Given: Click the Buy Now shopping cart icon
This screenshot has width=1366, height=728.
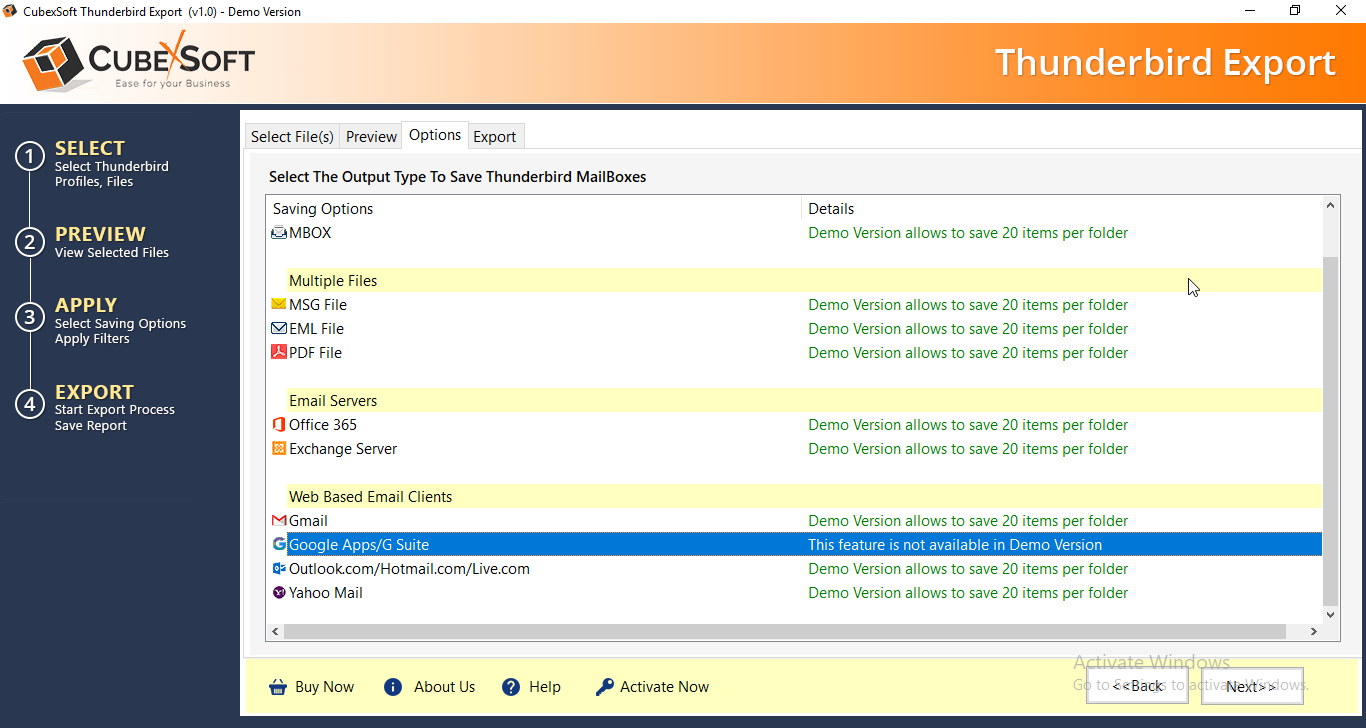Looking at the screenshot, I should click(x=278, y=687).
